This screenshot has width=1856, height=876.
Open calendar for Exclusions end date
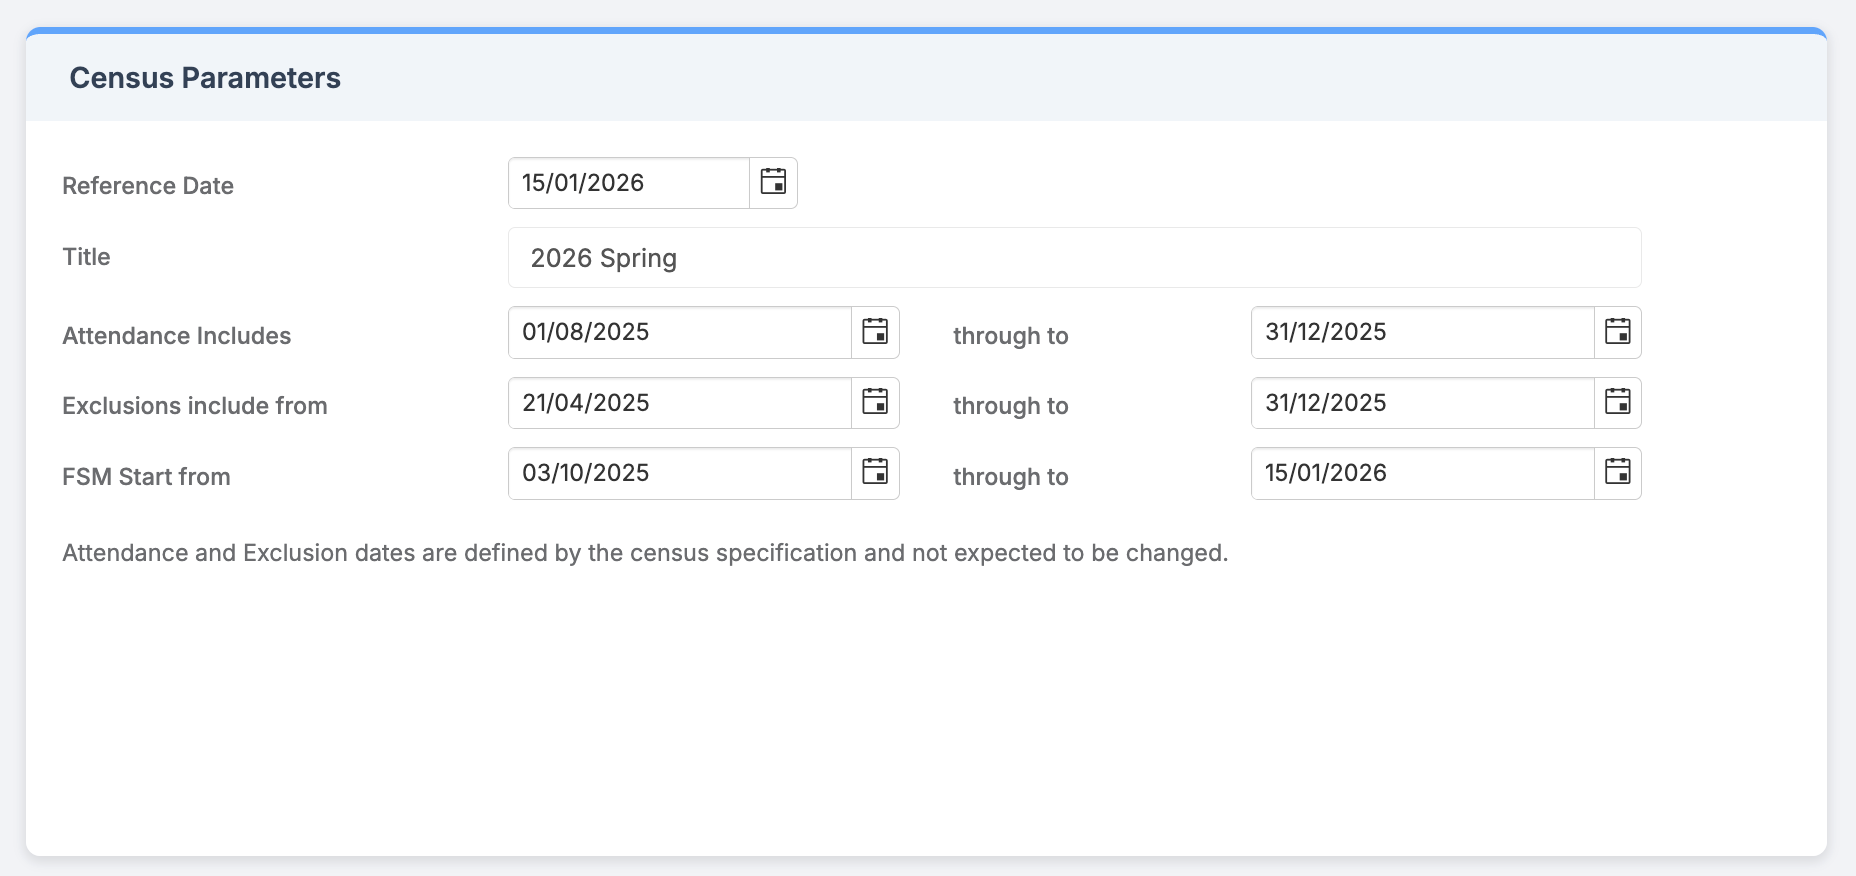(x=1617, y=402)
